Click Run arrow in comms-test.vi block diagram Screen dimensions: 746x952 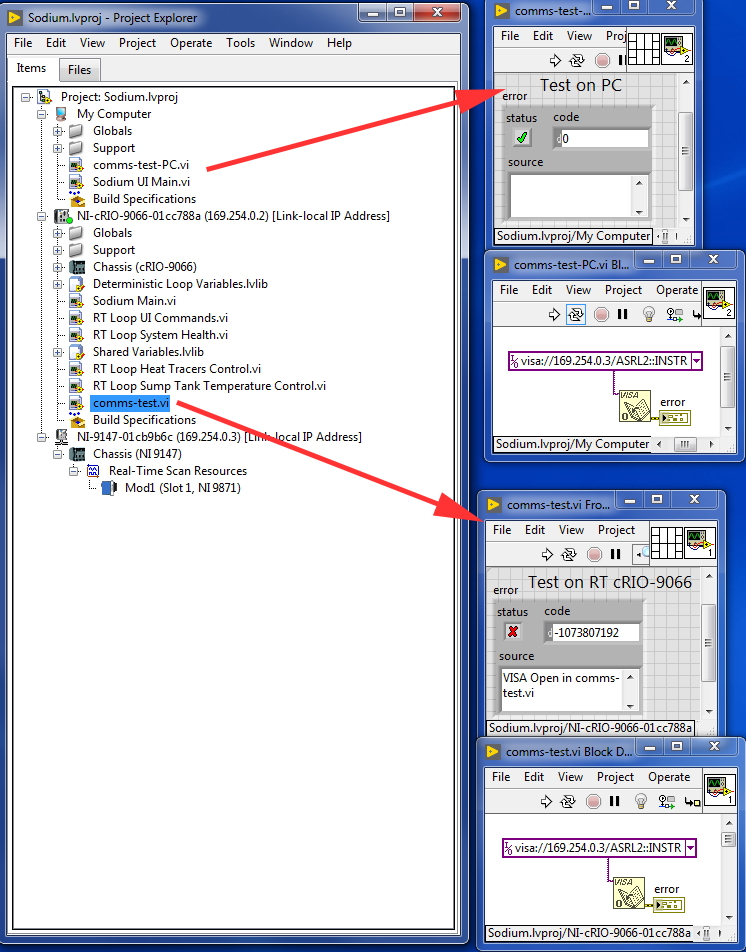pos(546,801)
